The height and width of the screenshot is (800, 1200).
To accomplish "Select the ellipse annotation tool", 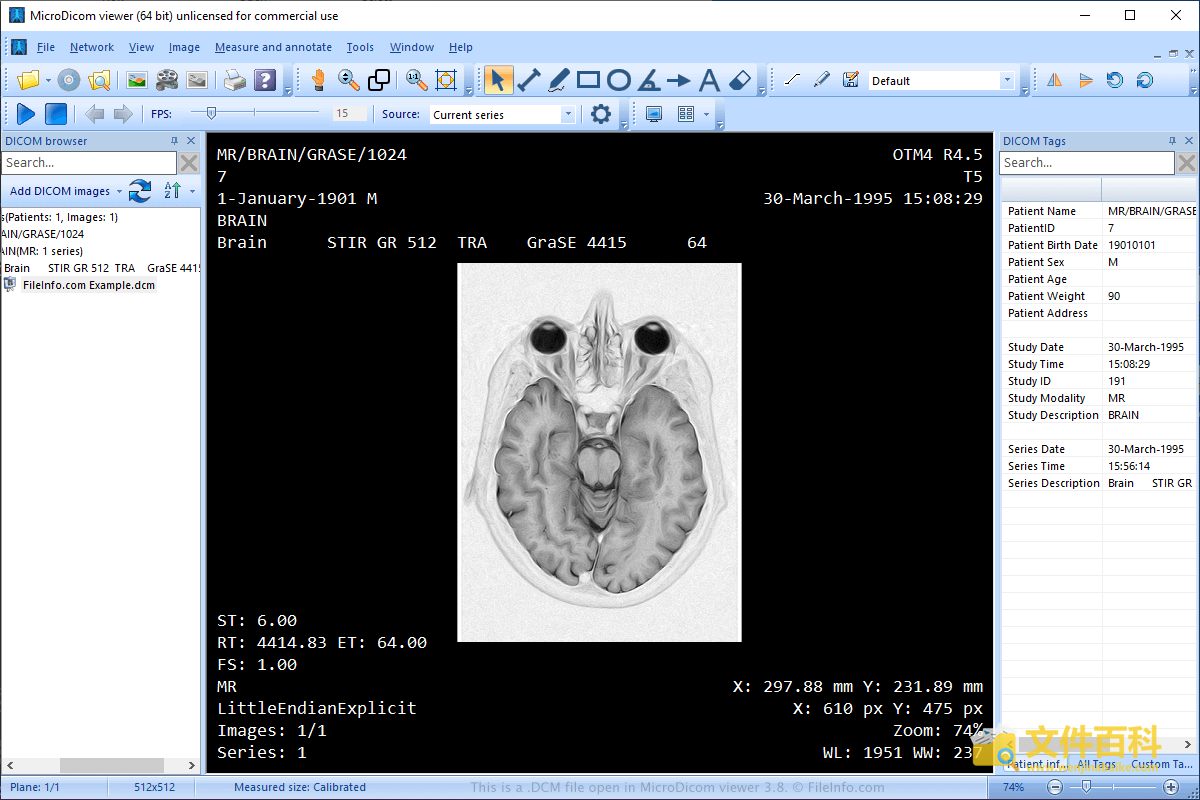I will [x=619, y=80].
